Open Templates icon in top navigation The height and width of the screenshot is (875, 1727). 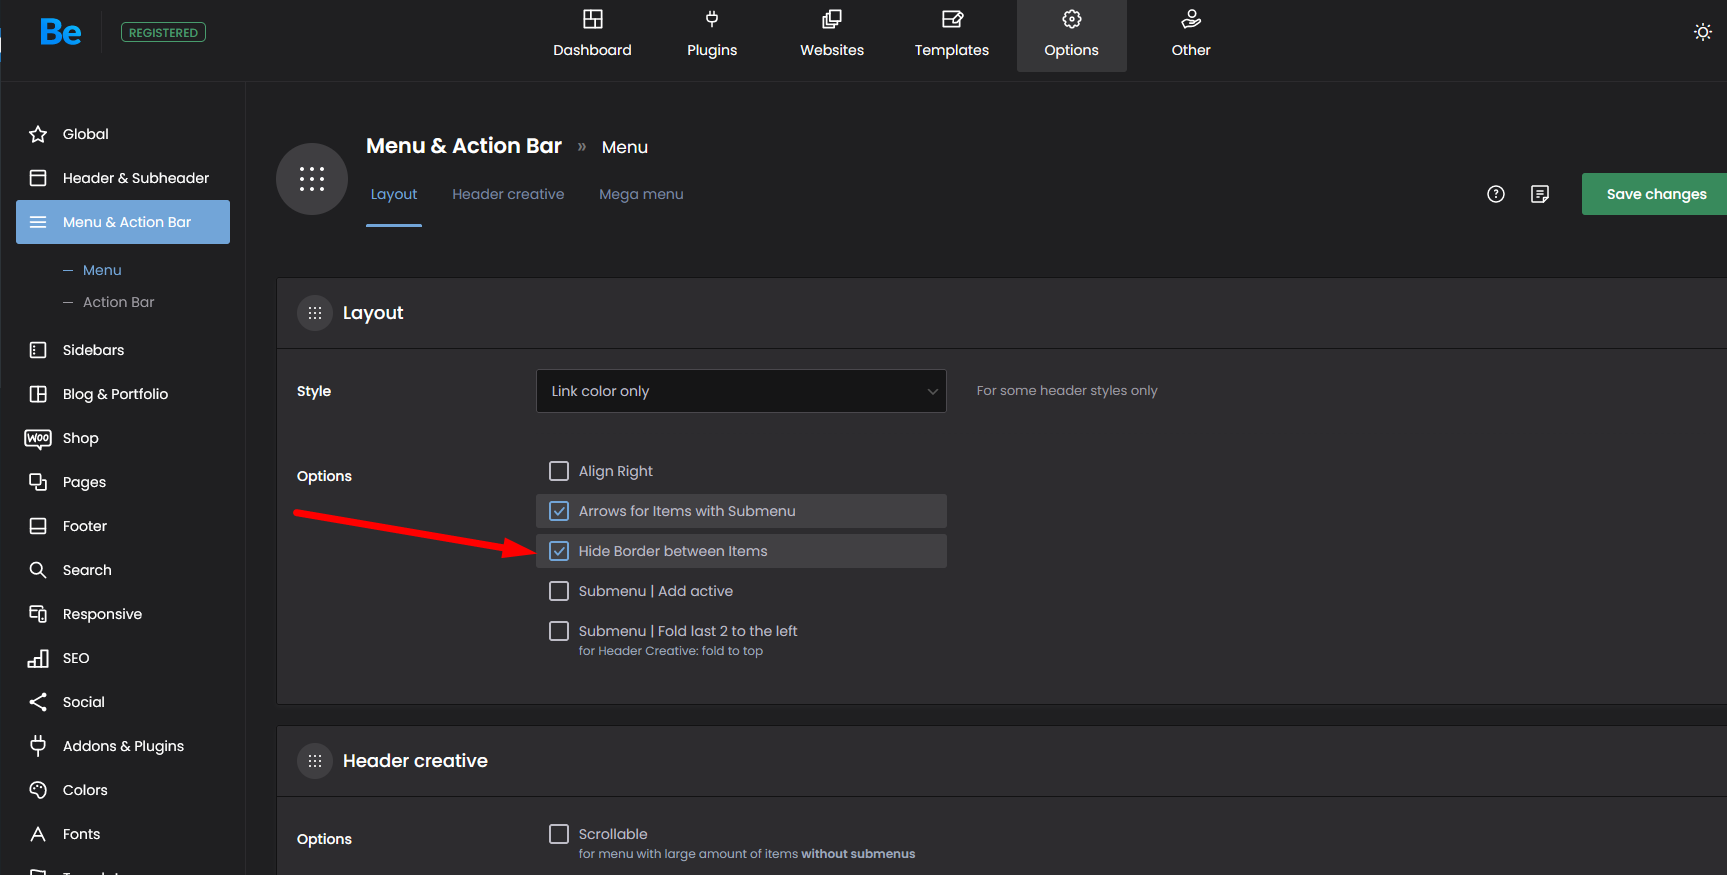click(952, 19)
